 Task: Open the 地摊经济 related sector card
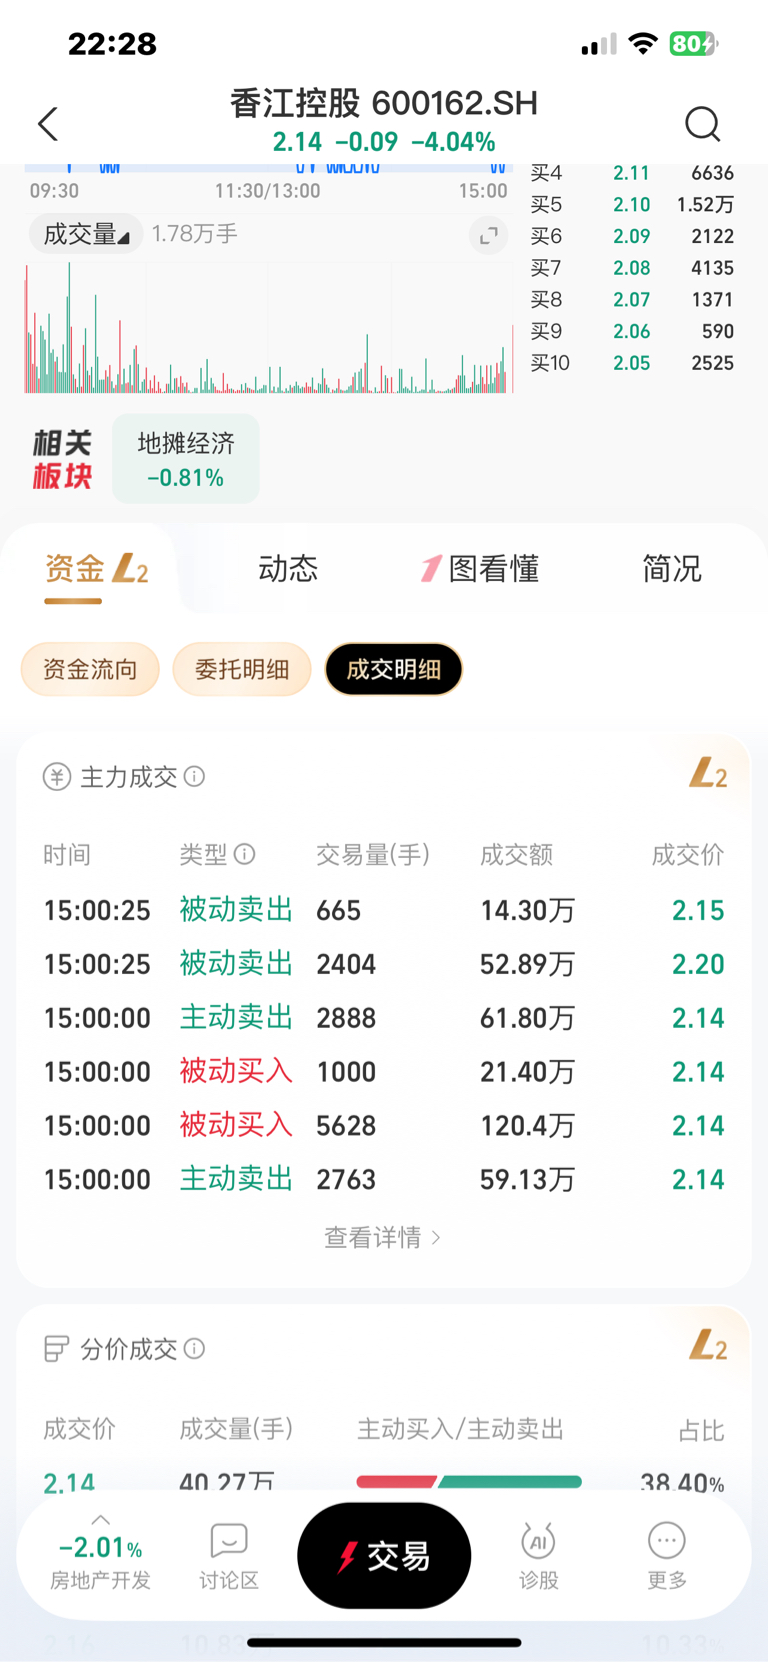(x=186, y=459)
